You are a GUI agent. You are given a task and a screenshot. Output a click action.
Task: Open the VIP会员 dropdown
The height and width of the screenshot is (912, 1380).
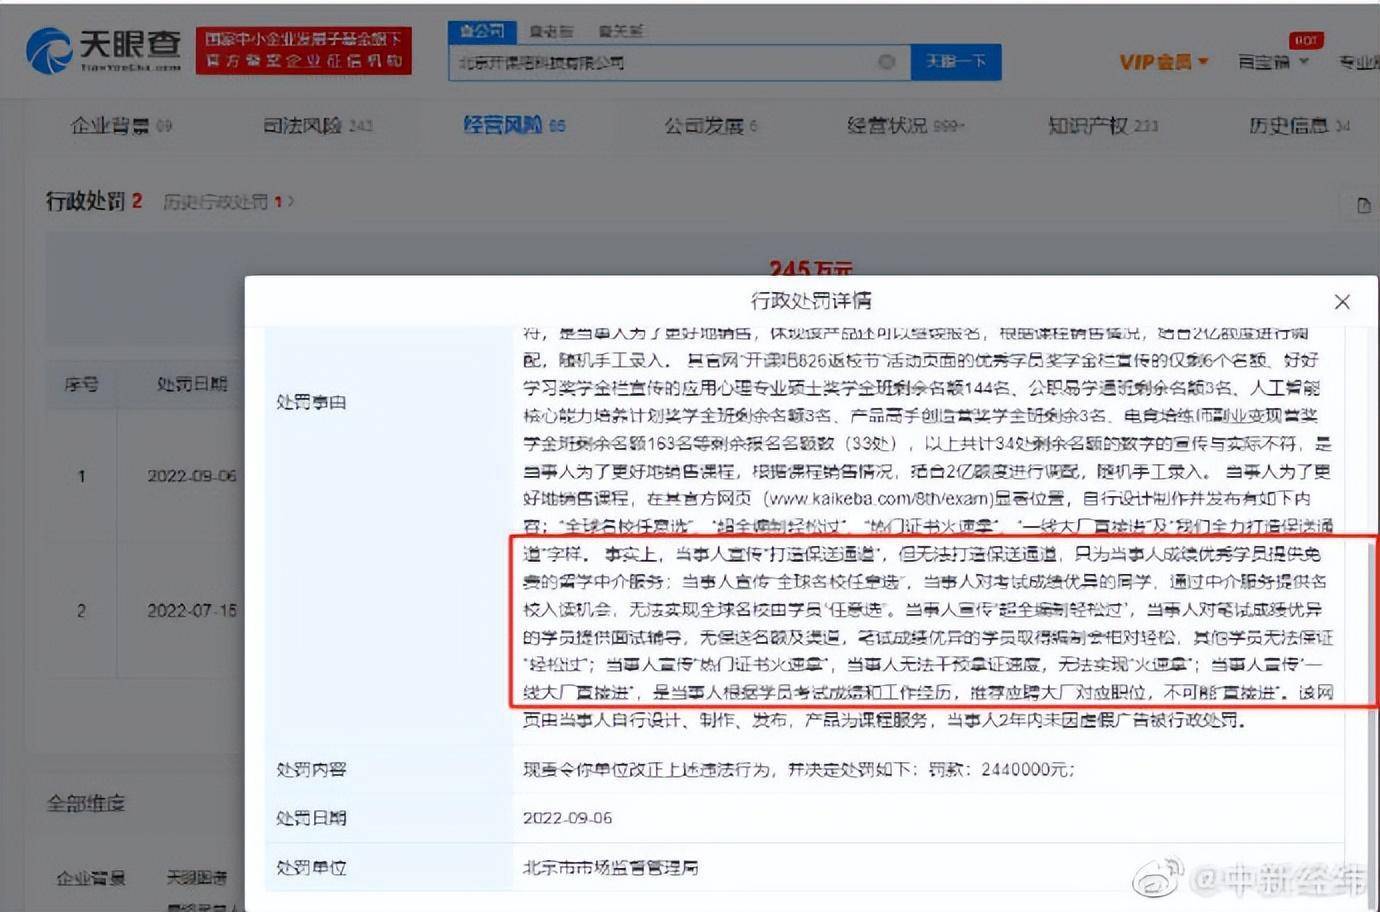1163,62
